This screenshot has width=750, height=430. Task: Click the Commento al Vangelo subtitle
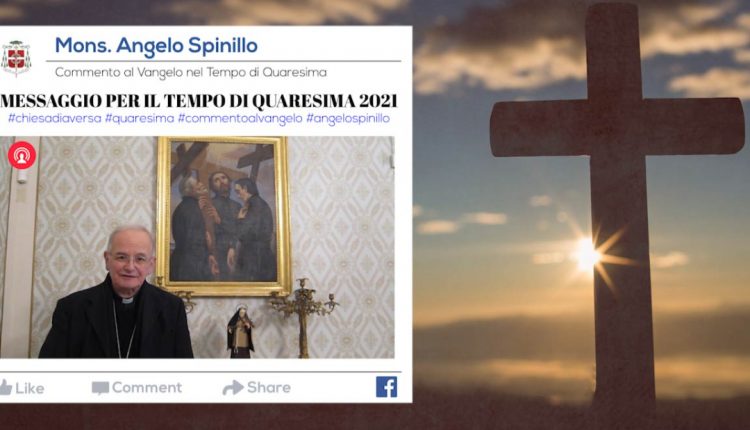pos(191,72)
